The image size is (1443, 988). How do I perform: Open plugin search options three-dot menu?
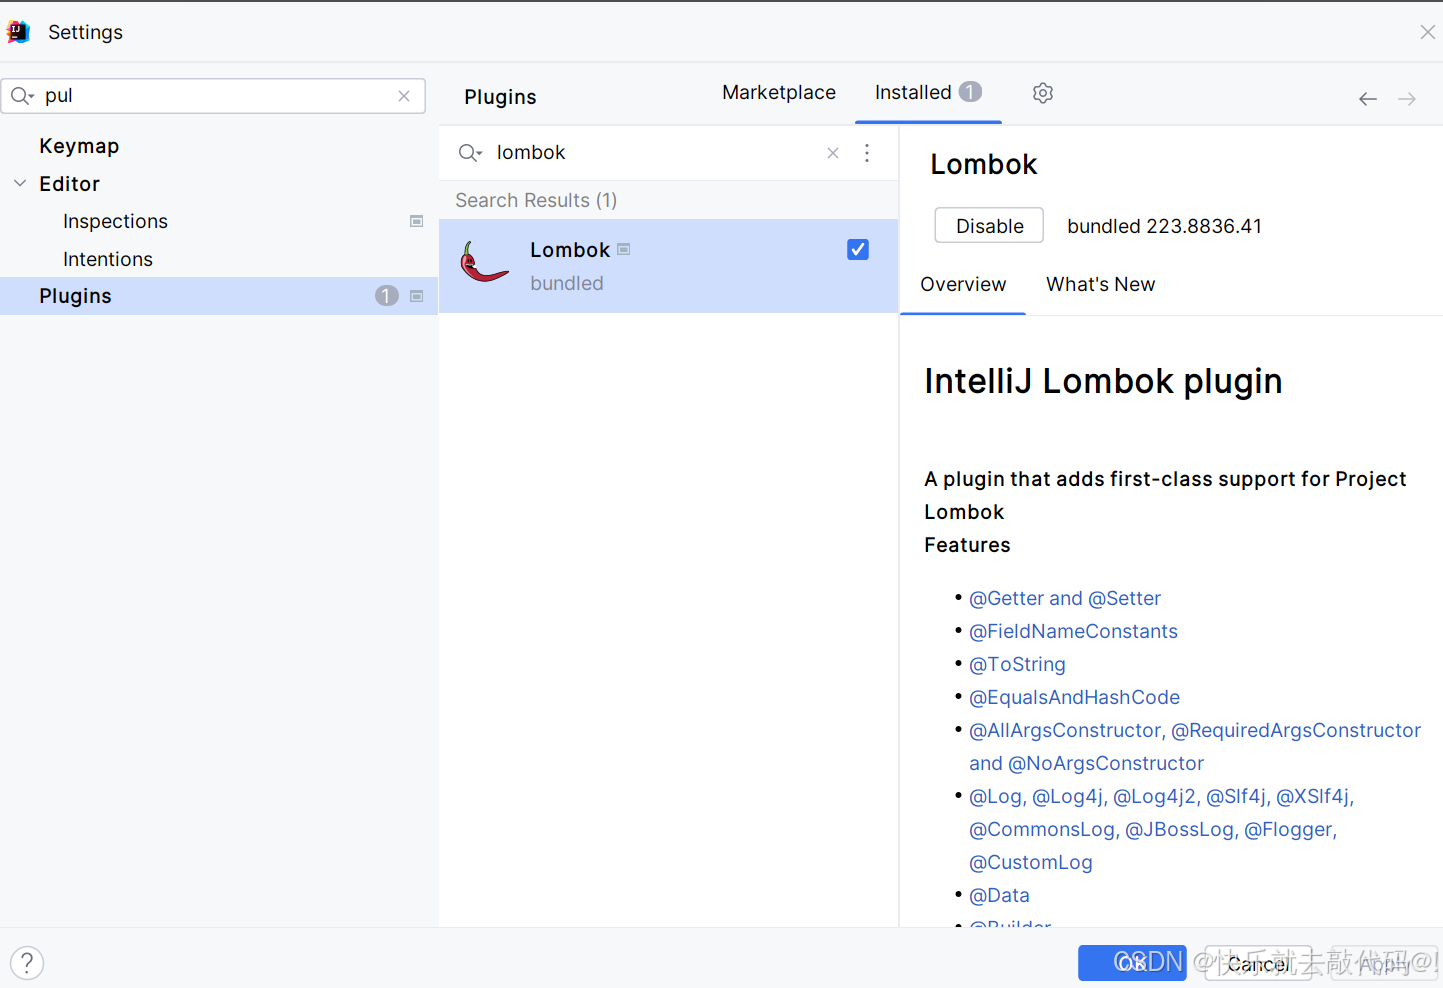pos(867,153)
